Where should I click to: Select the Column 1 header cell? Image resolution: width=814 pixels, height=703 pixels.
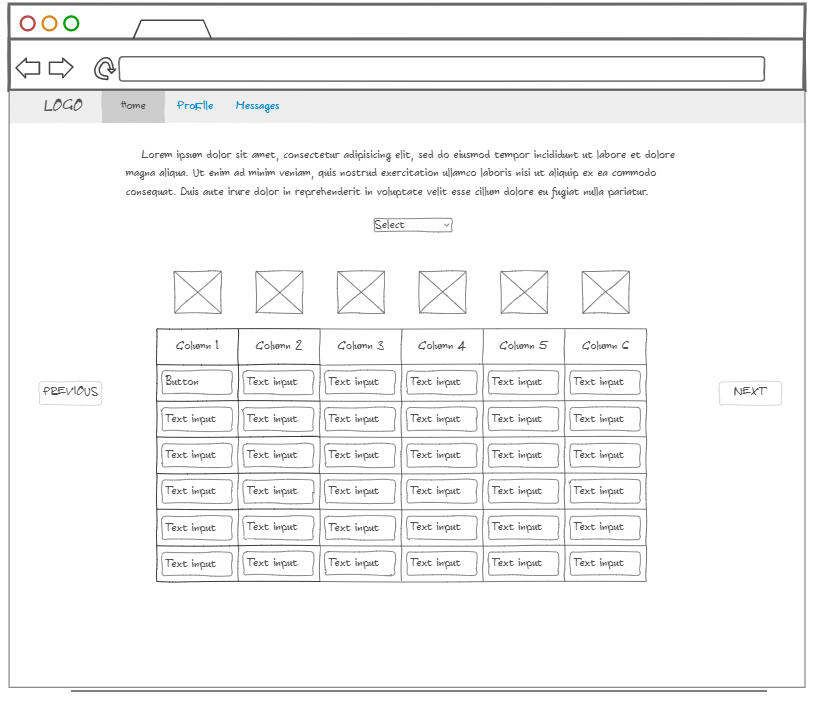click(197, 344)
